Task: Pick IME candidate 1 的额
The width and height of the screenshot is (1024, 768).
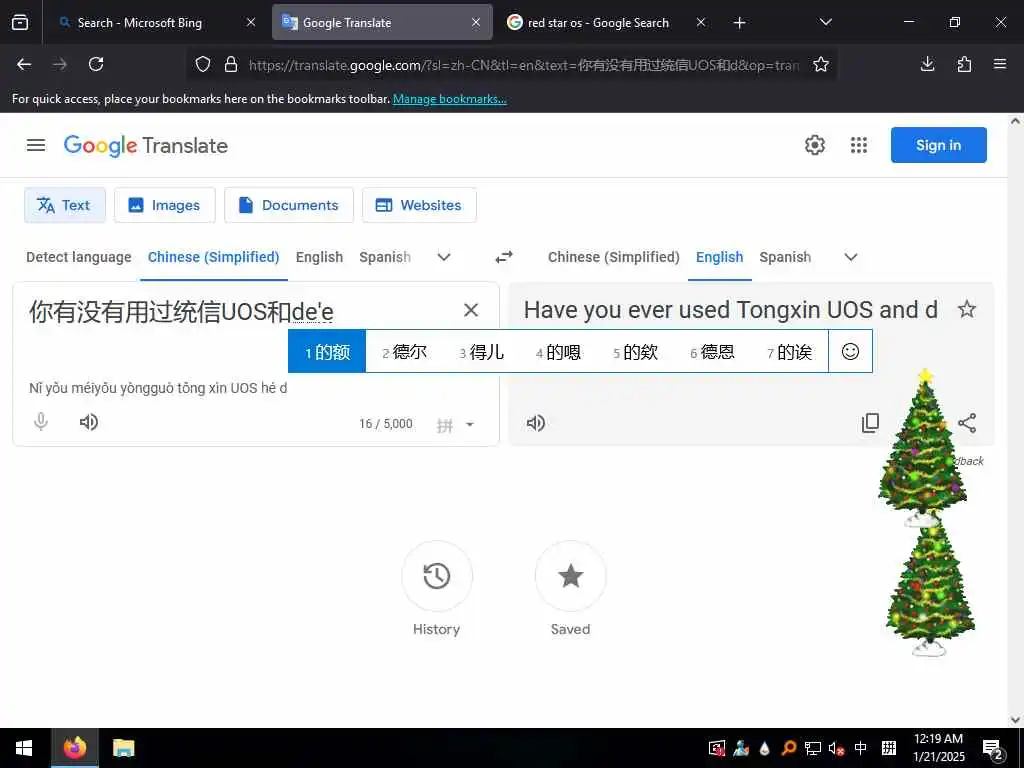Action: point(327,352)
